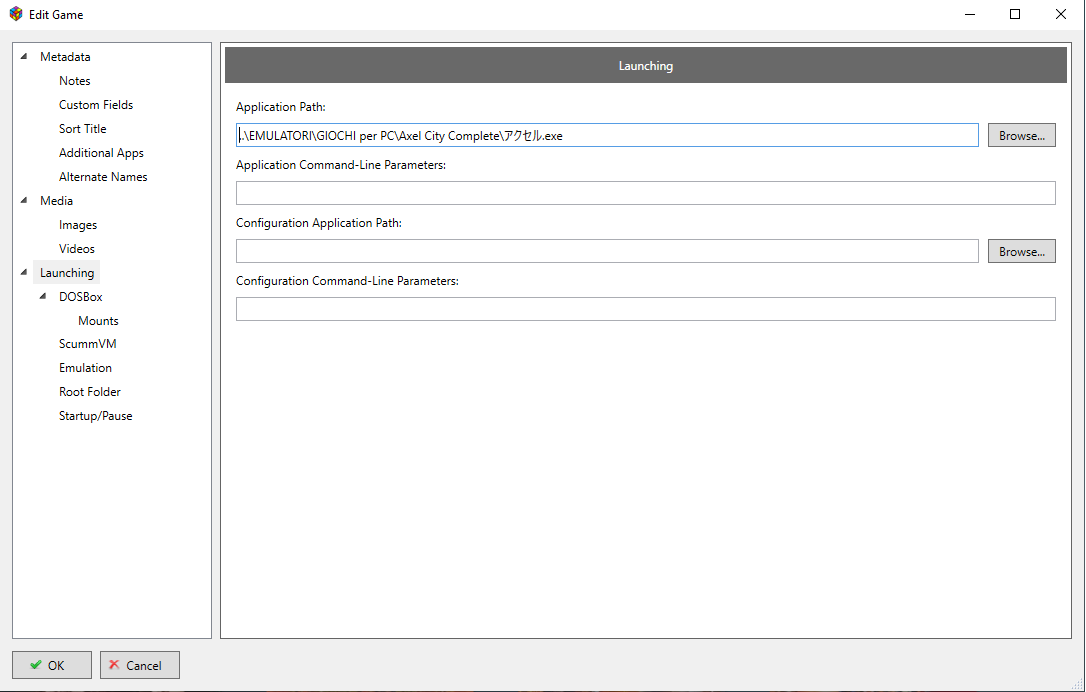Viewport: 1086px width, 692px height.
Task: Close the Edit Game window
Action: pyautogui.click(x=1060, y=14)
